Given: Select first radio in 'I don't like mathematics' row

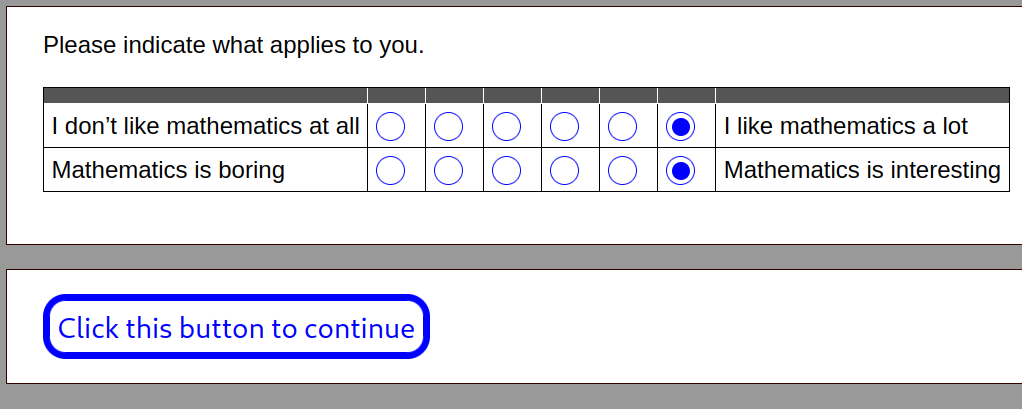Looking at the screenshot, I should (x=390, y=126).
